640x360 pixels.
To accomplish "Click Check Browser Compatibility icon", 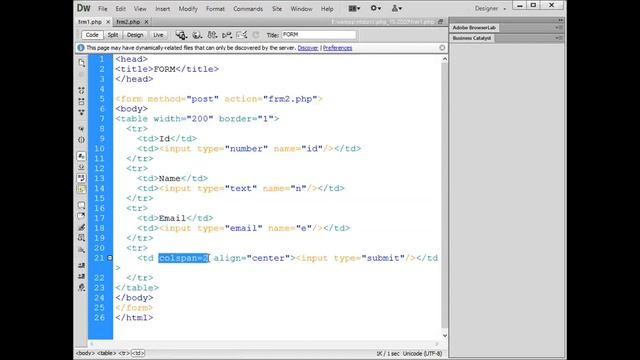I will (242, 35).
